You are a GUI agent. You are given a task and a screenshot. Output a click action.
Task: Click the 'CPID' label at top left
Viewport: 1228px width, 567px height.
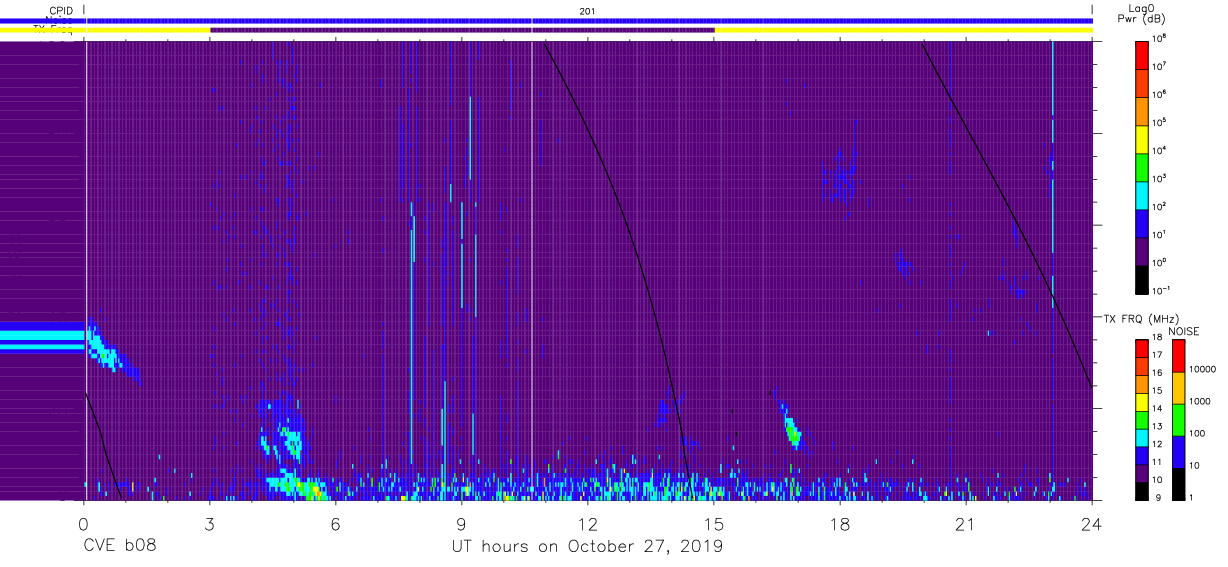click(x=61, y=10)
